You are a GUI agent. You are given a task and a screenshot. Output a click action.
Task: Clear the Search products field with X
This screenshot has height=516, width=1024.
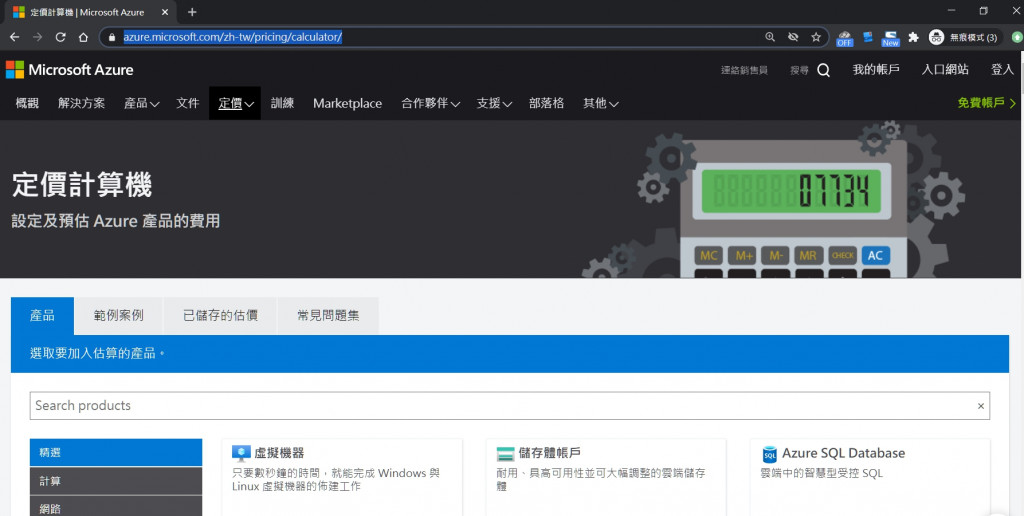[x=980, y=406]
